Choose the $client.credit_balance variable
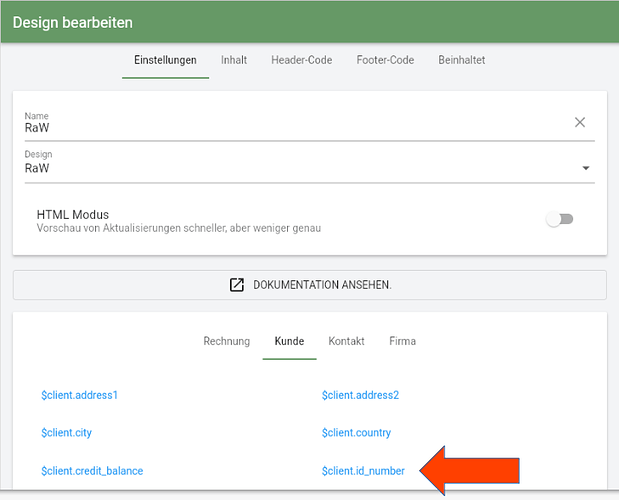 click(92, 471)
